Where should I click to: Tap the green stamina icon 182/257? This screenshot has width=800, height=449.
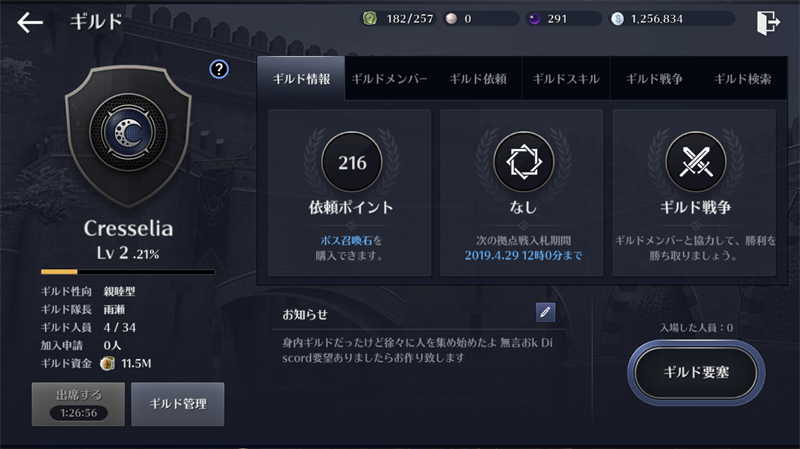coord(369,19)
